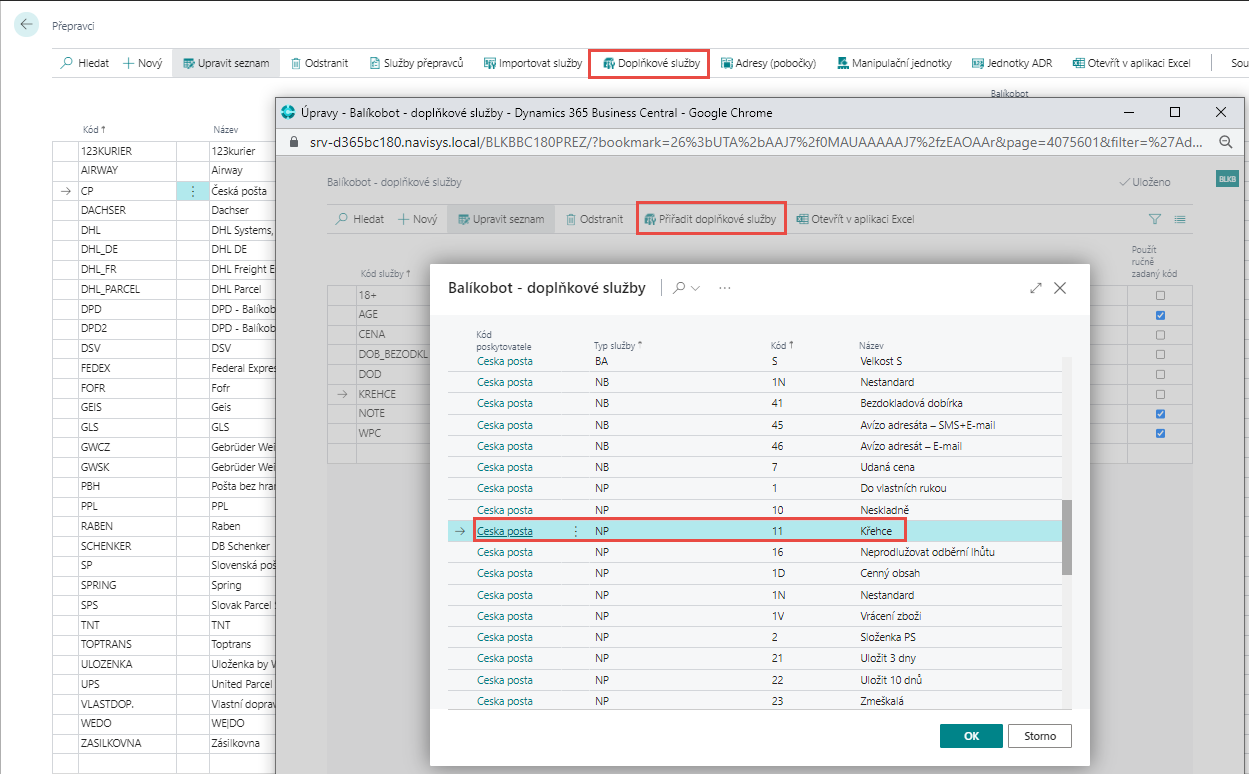The image size is (1249, 774).
Task: Click the BLKB company badge
Action: click(x=1226, y=179)
